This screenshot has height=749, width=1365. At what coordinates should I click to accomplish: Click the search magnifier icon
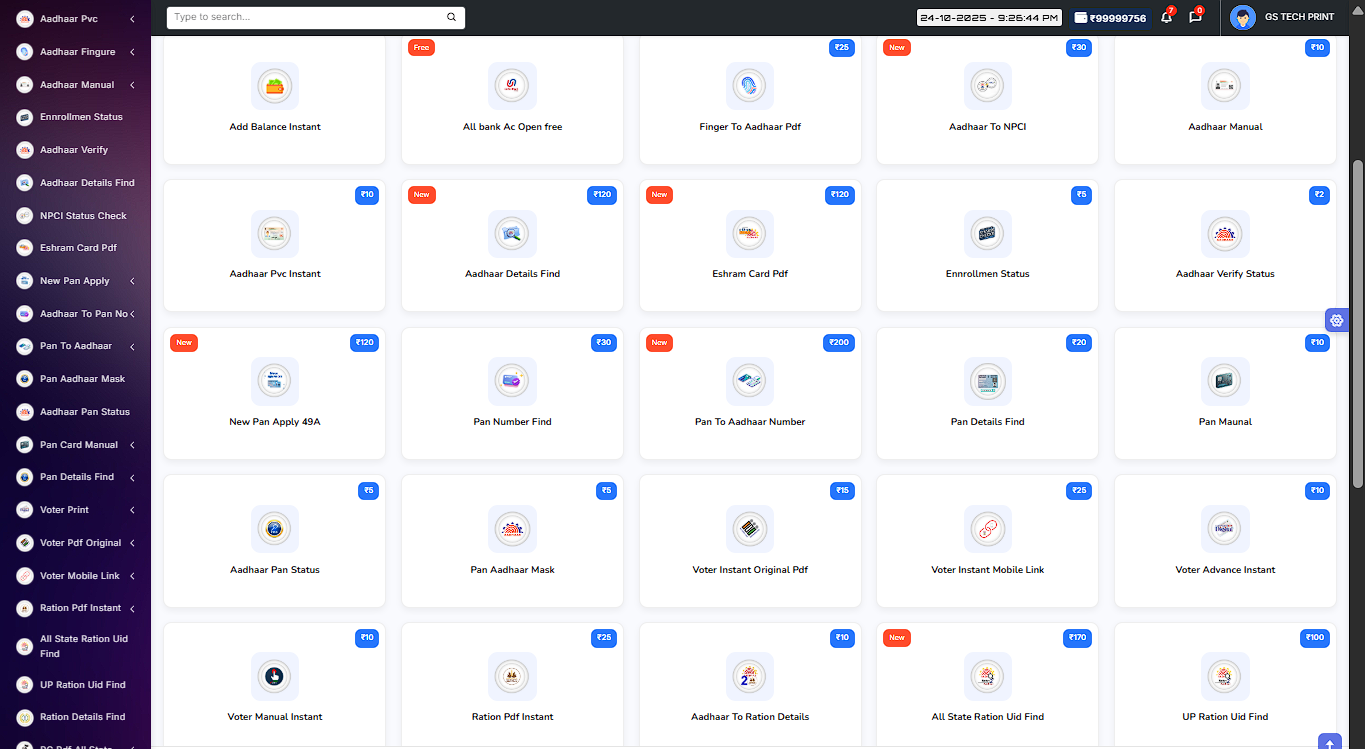point(451,18)
